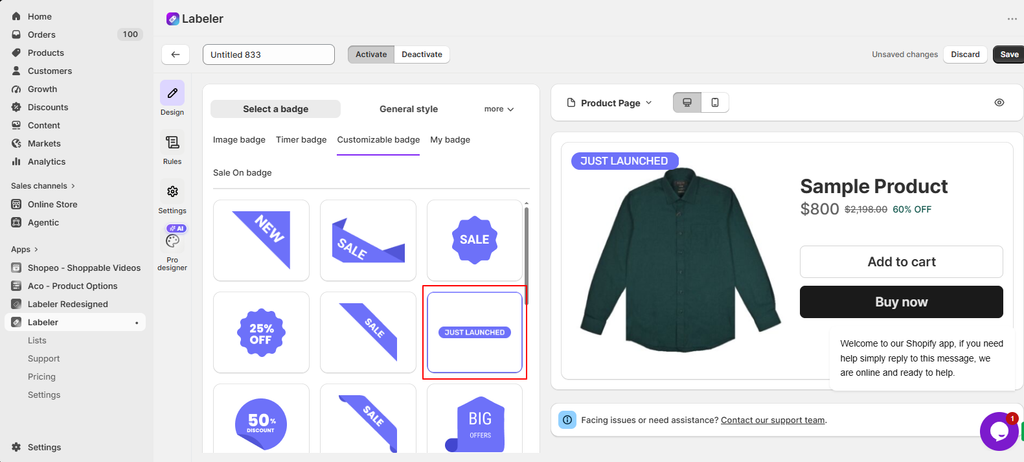The height and width of the screenshot is (462, 1024).
Task: Open the three-dot menu at top right
Action: click(1012, 19)
